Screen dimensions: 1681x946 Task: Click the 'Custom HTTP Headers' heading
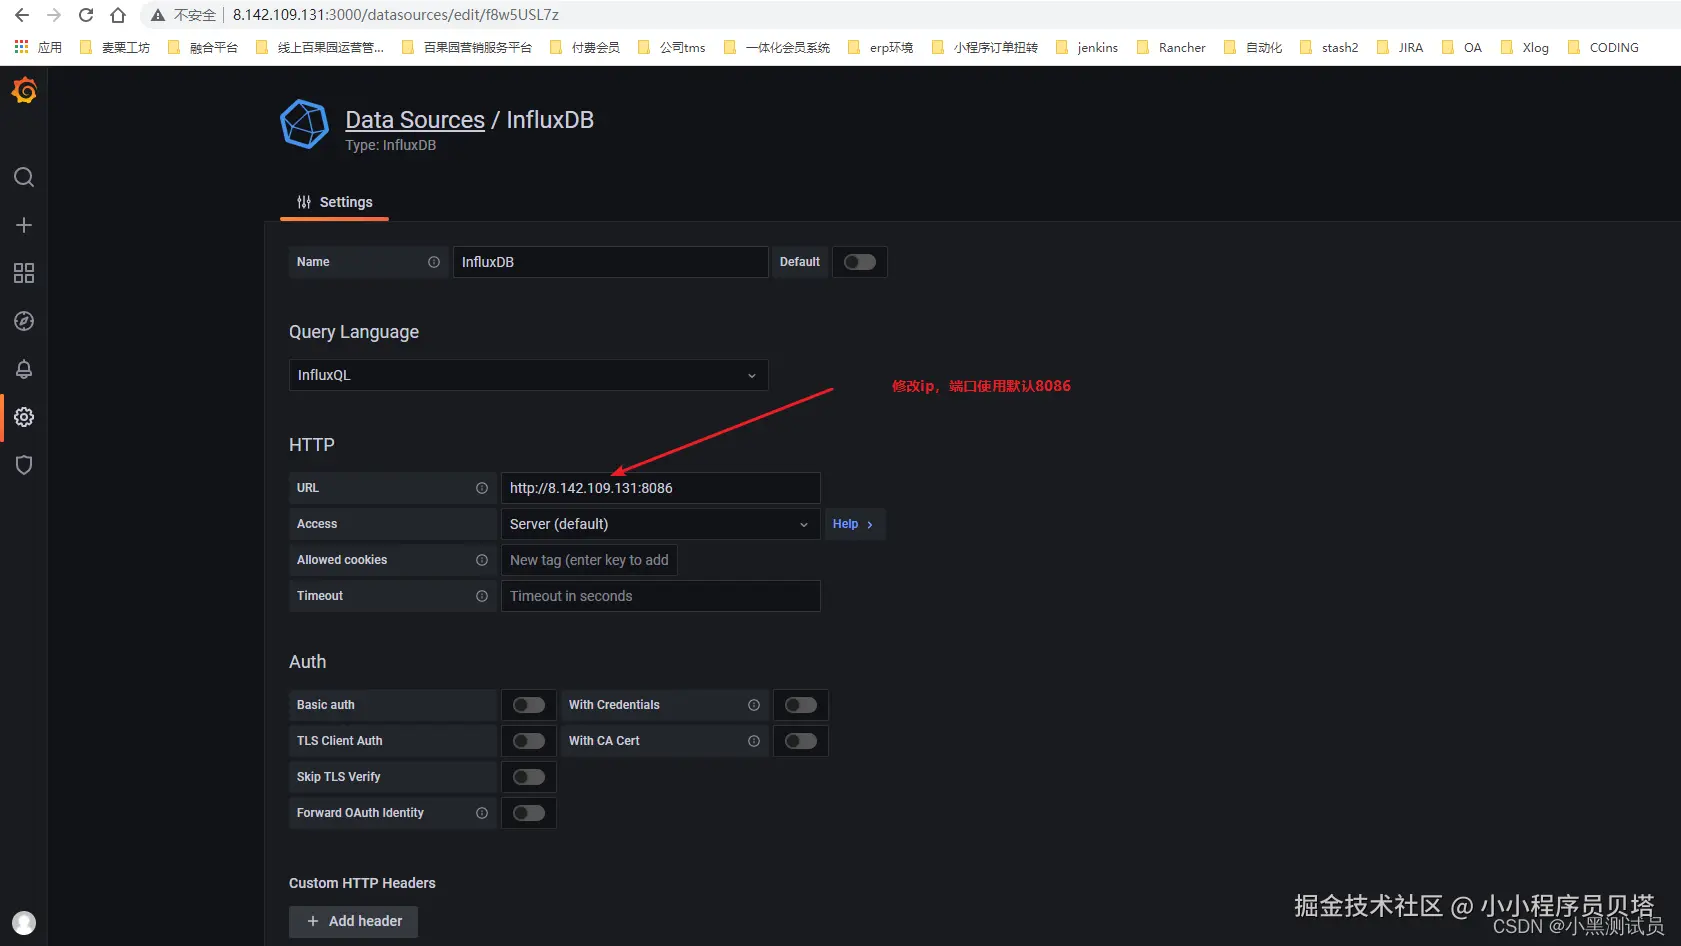tap(362, 883)
